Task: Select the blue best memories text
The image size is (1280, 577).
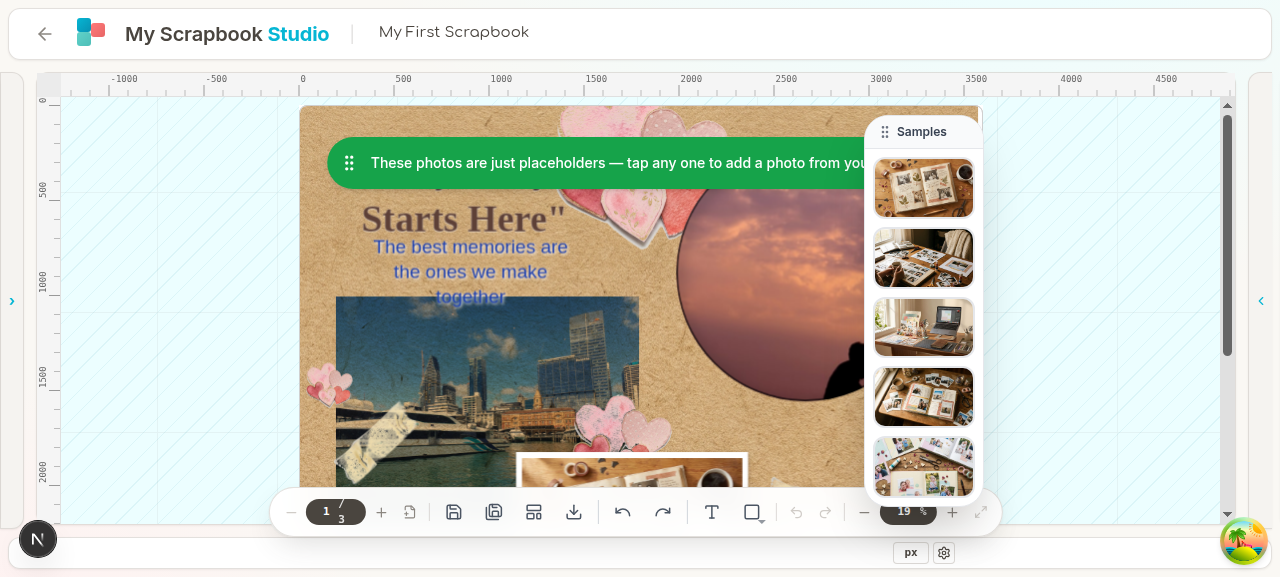Action: pos(470,271)
